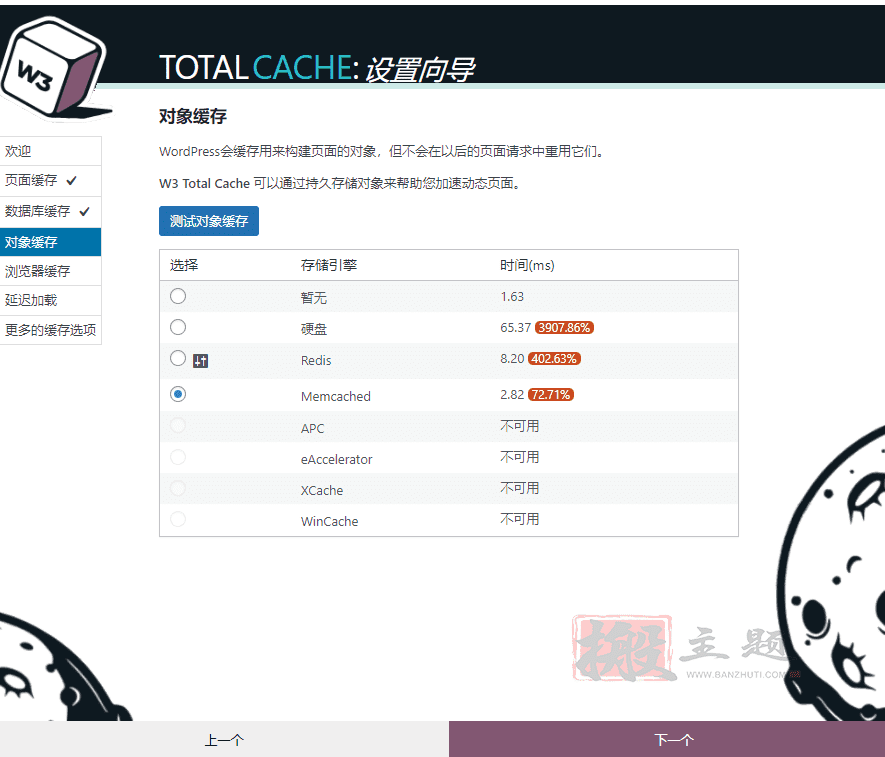This screenshot has width=885, height=757.
Task: Click the TOTAL CACHE: 设置向导 title
Action: [317, 68]
